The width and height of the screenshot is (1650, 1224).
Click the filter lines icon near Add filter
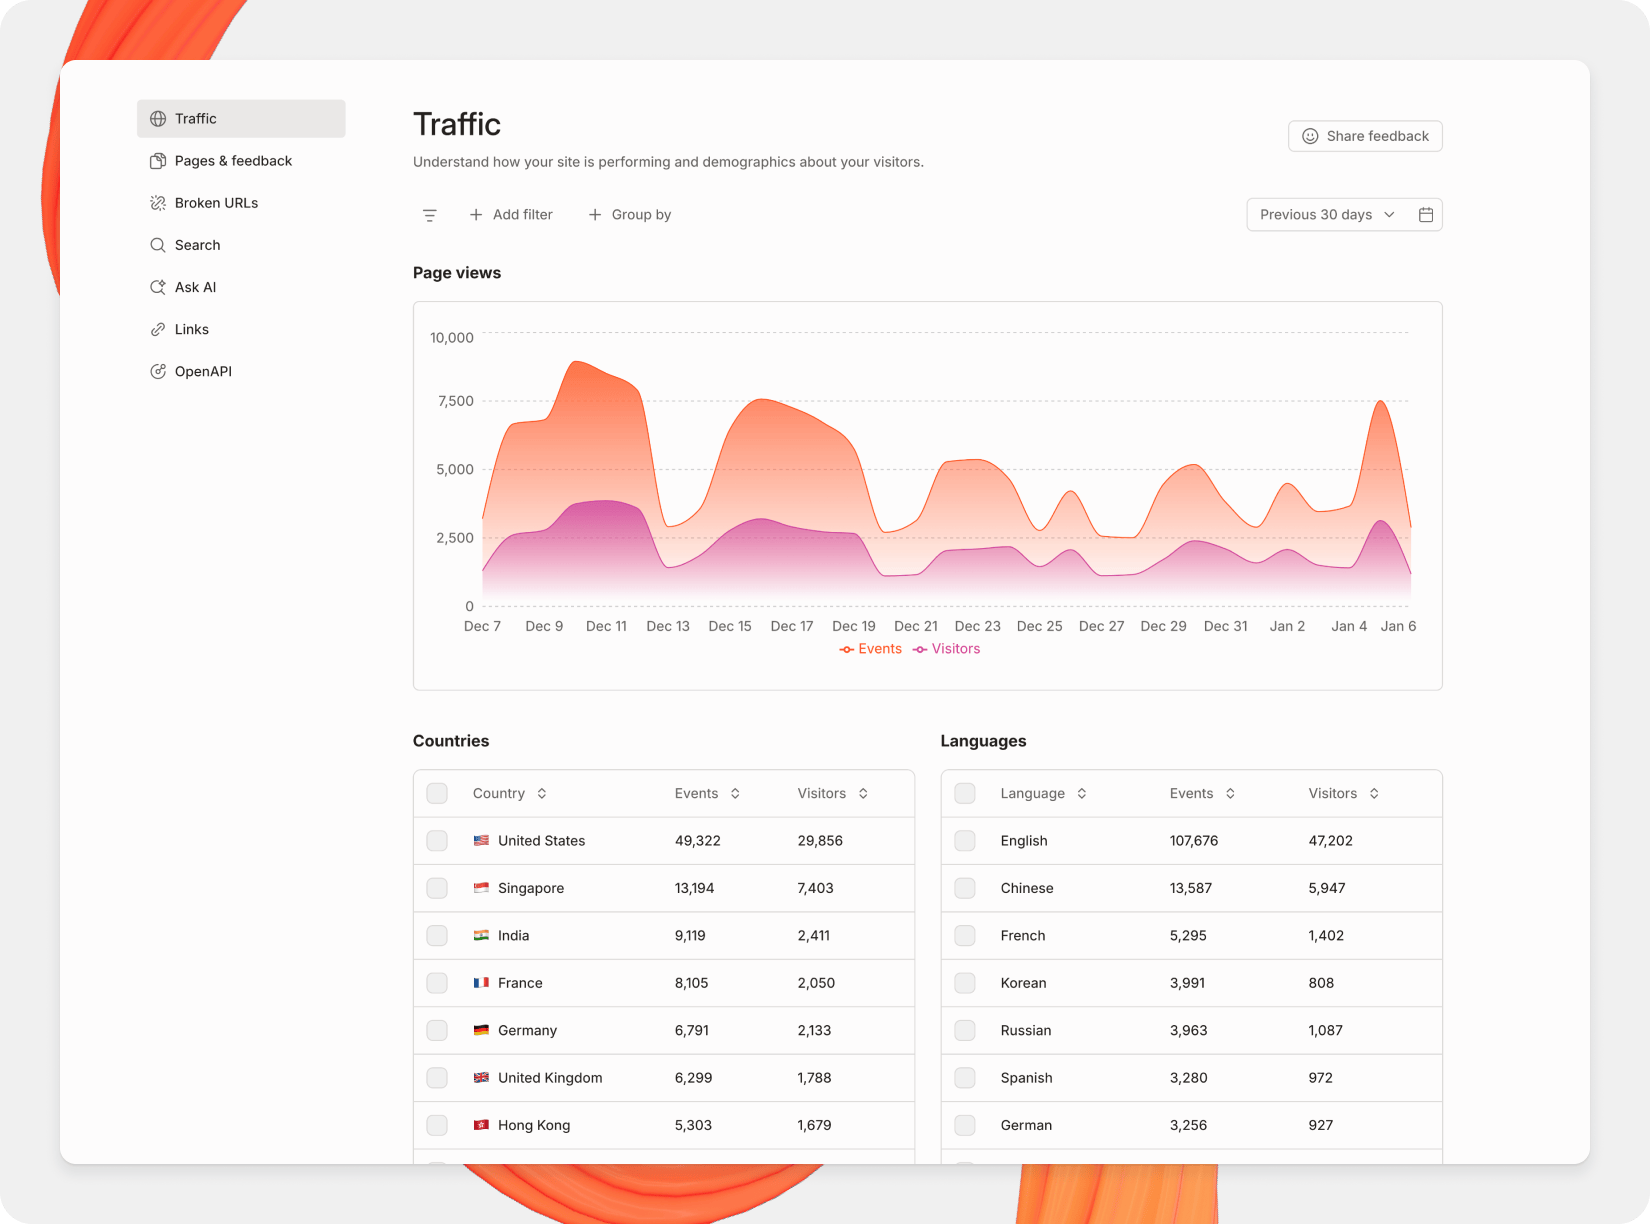(430, 214)
